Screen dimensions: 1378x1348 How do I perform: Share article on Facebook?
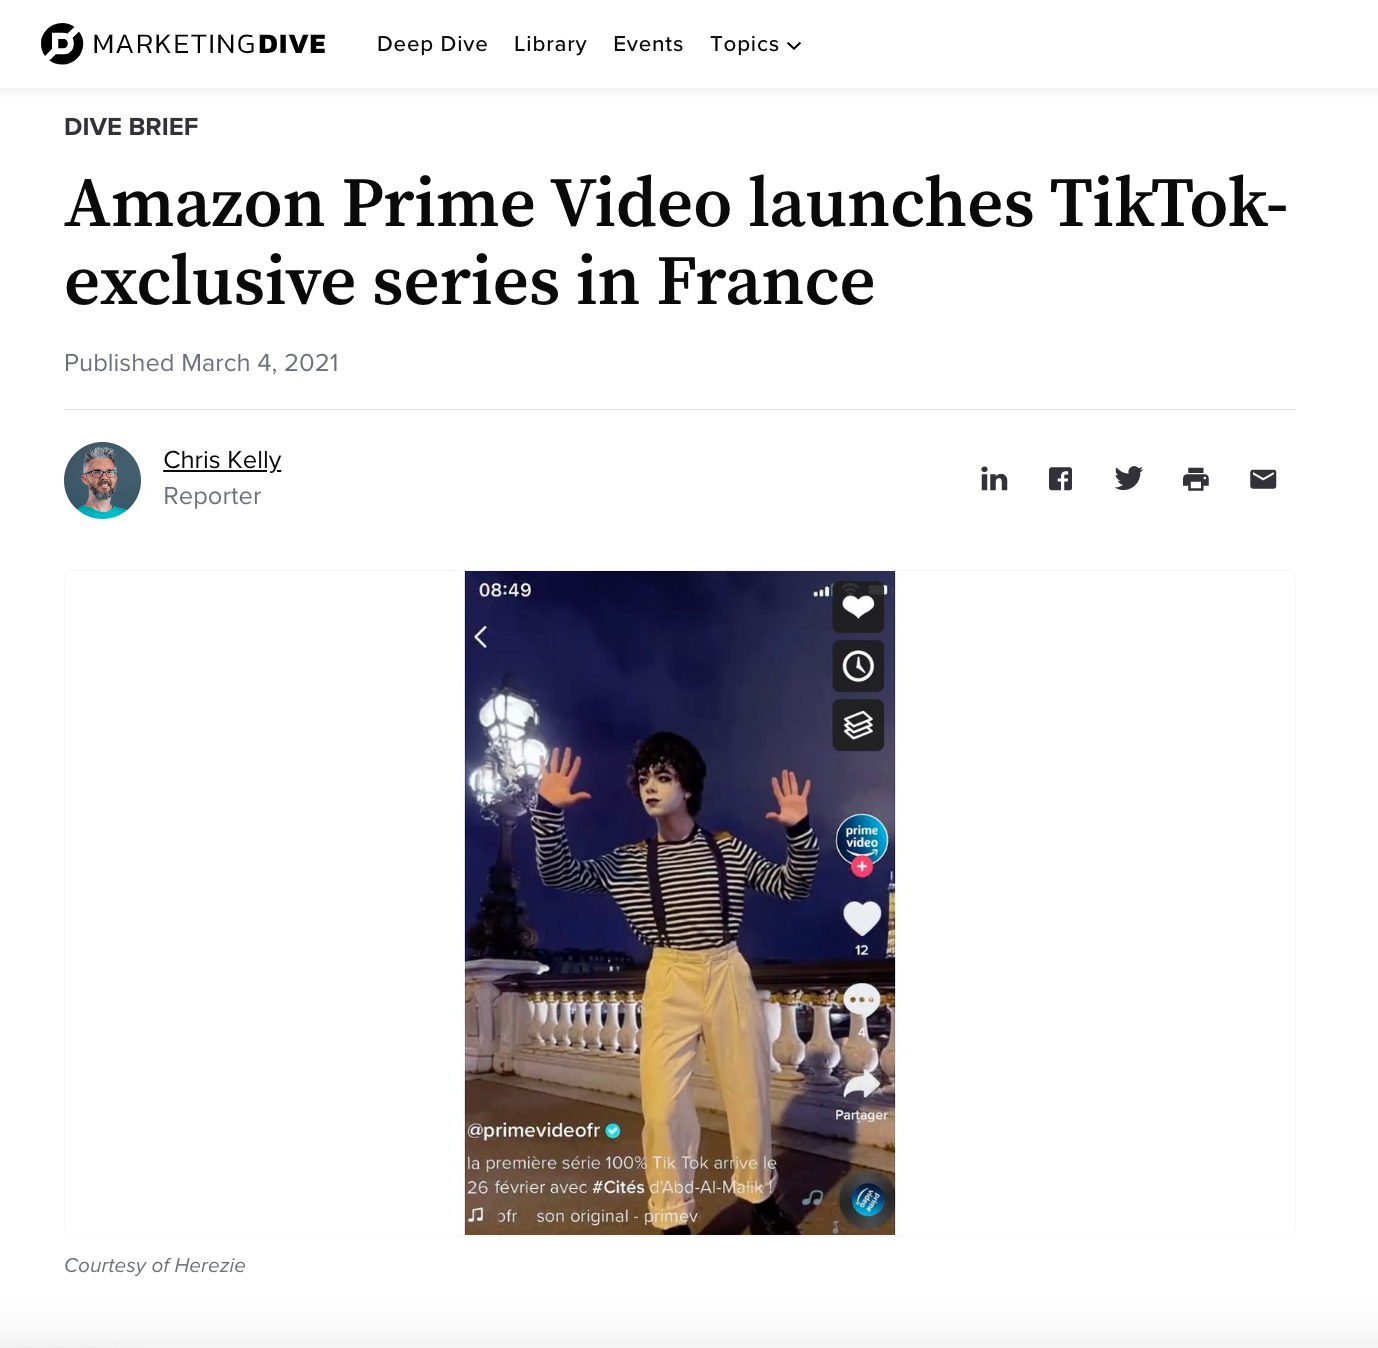(x=1060, y=479)
